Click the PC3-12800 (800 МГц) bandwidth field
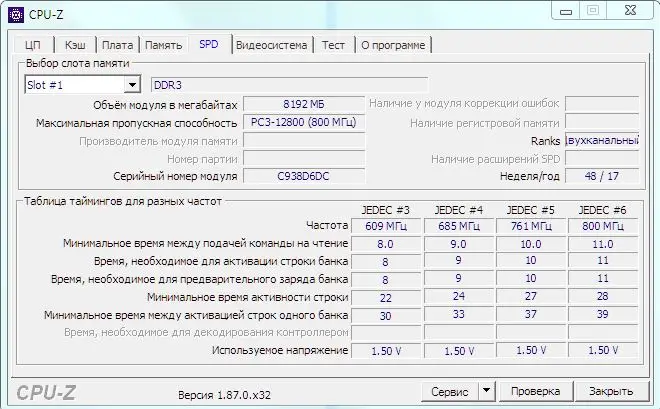Viewport: 660px width, 409px height. [304, 122]
